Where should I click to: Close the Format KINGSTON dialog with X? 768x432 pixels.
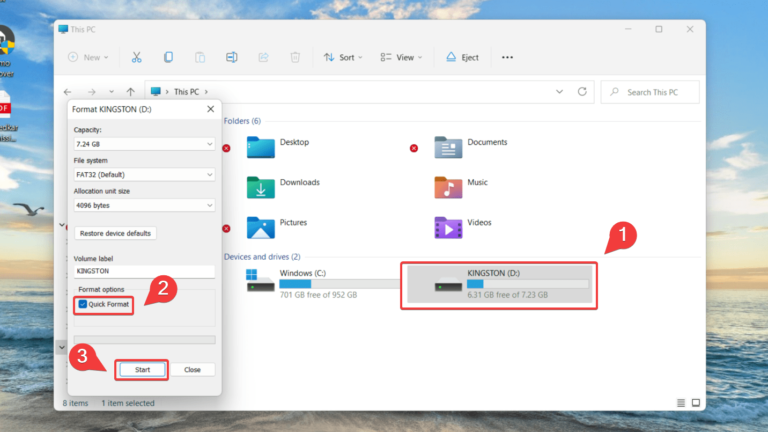click(211, 109)
